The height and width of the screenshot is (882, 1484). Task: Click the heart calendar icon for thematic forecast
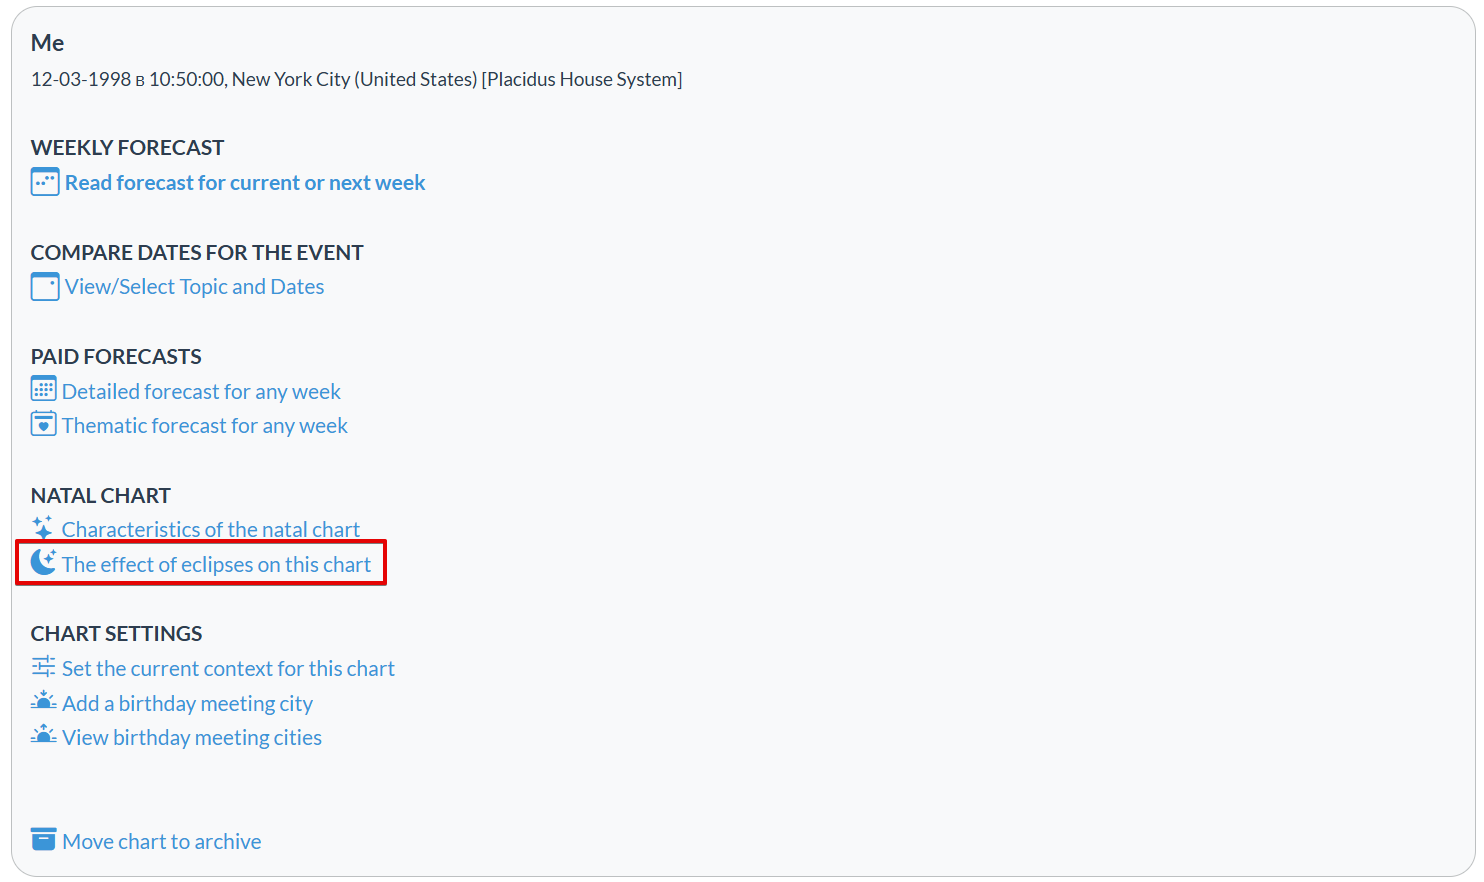44,424
